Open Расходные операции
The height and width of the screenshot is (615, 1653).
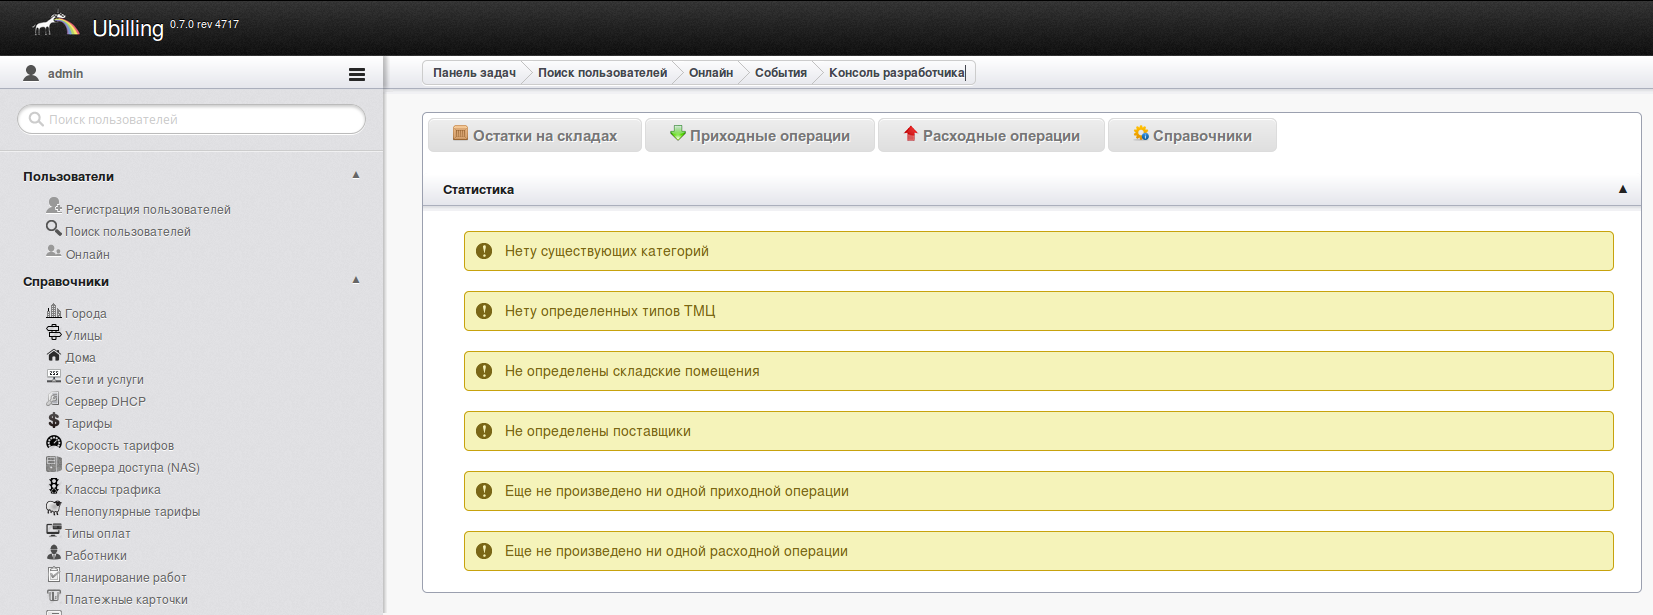[x=991, y=136]
